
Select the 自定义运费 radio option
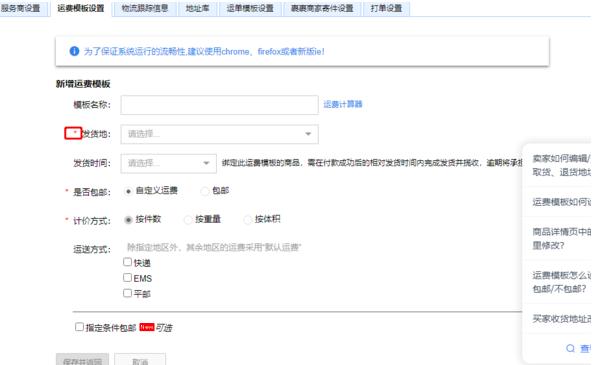(128, 191)
